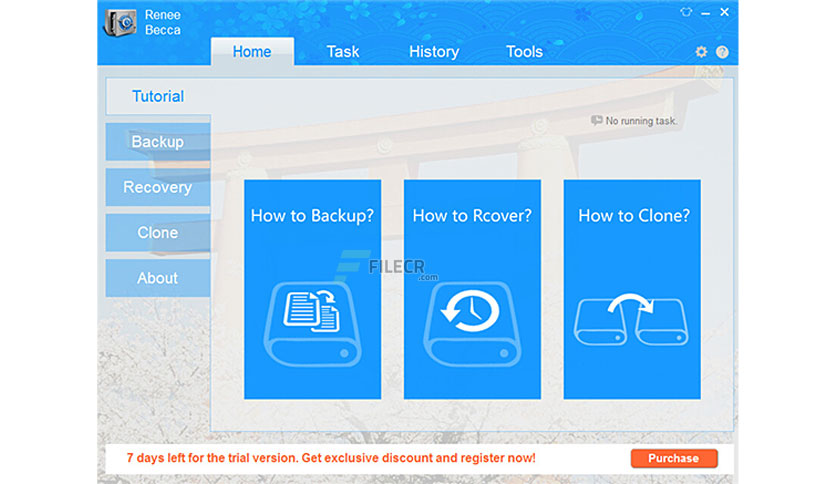836x484 pixels.
Task: Open the About sidebar section
Action: [x=158, y=278]
